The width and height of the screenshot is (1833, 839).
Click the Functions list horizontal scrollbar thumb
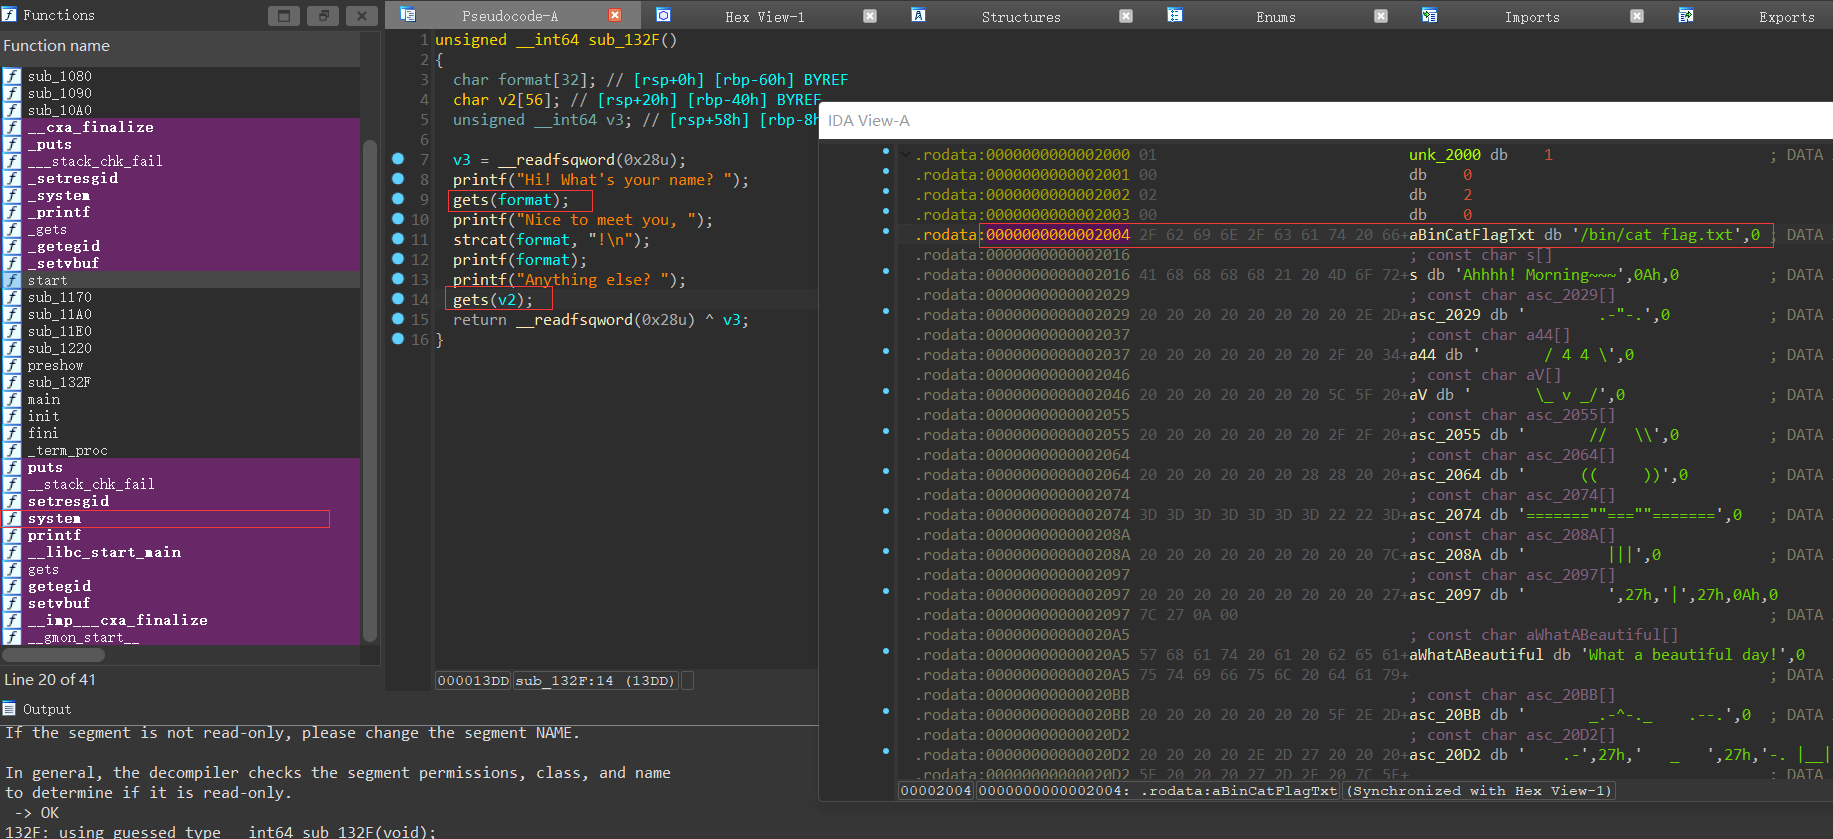(x=53, y=655)
